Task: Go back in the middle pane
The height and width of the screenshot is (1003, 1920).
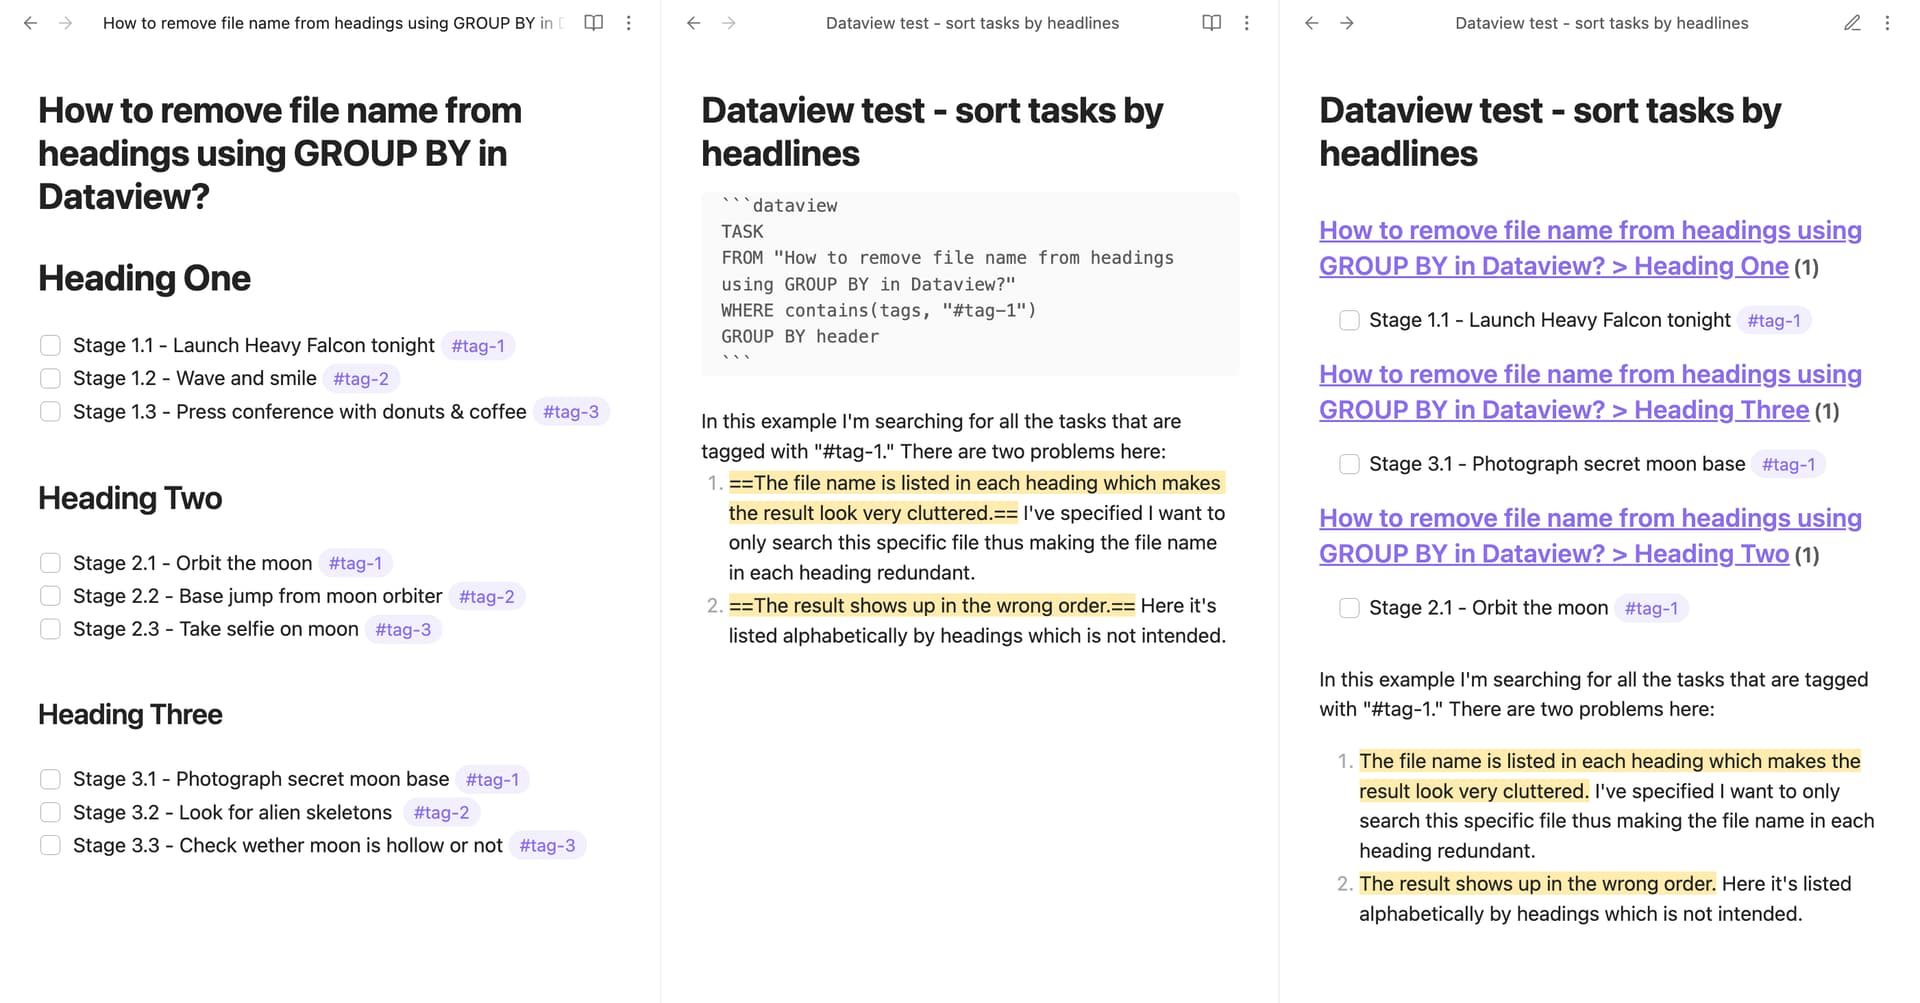Action: coord(694,23)
